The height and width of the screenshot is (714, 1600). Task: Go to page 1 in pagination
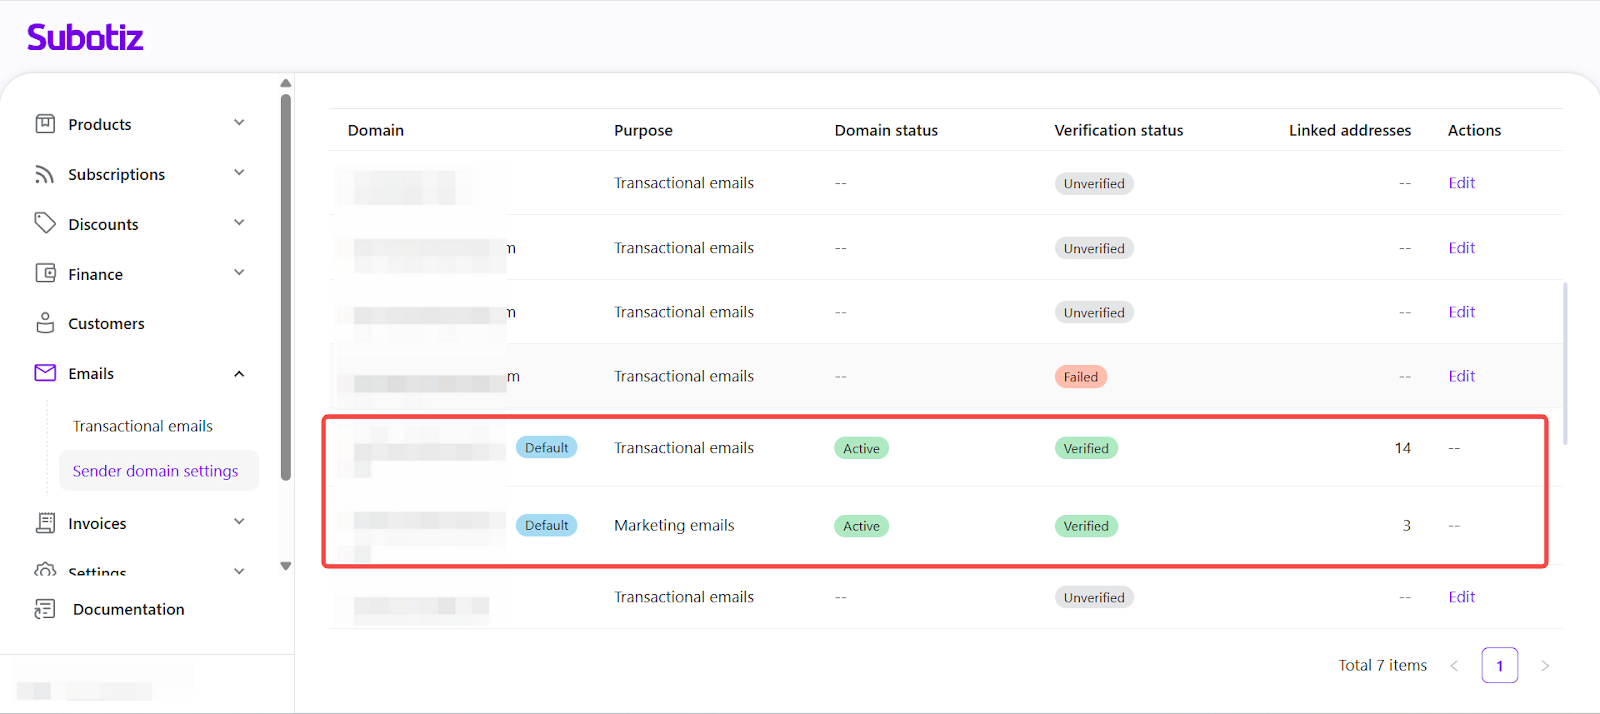coord(1499,666)
